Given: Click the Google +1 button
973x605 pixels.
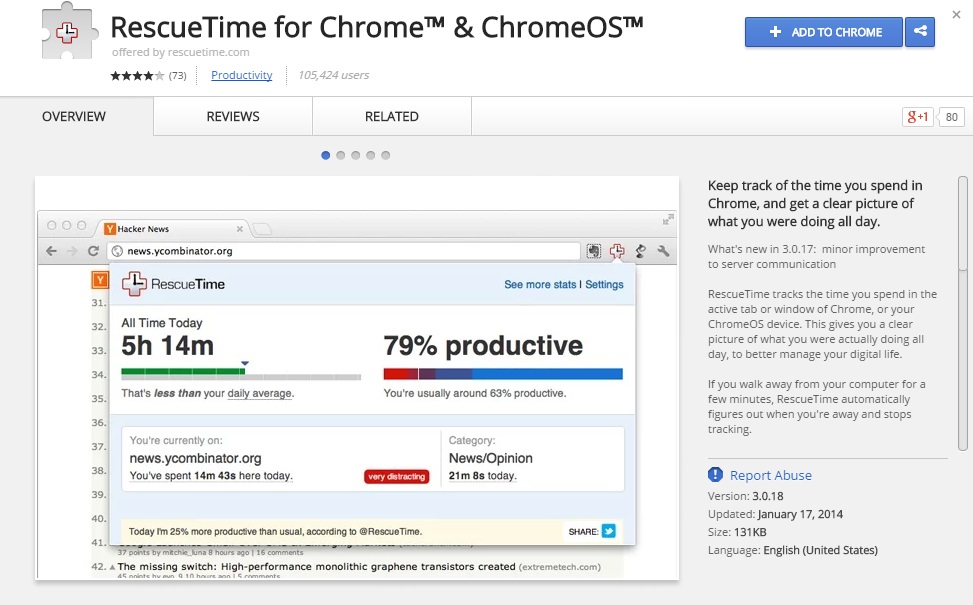Looking at the screenshot, I should click(918, 117).
